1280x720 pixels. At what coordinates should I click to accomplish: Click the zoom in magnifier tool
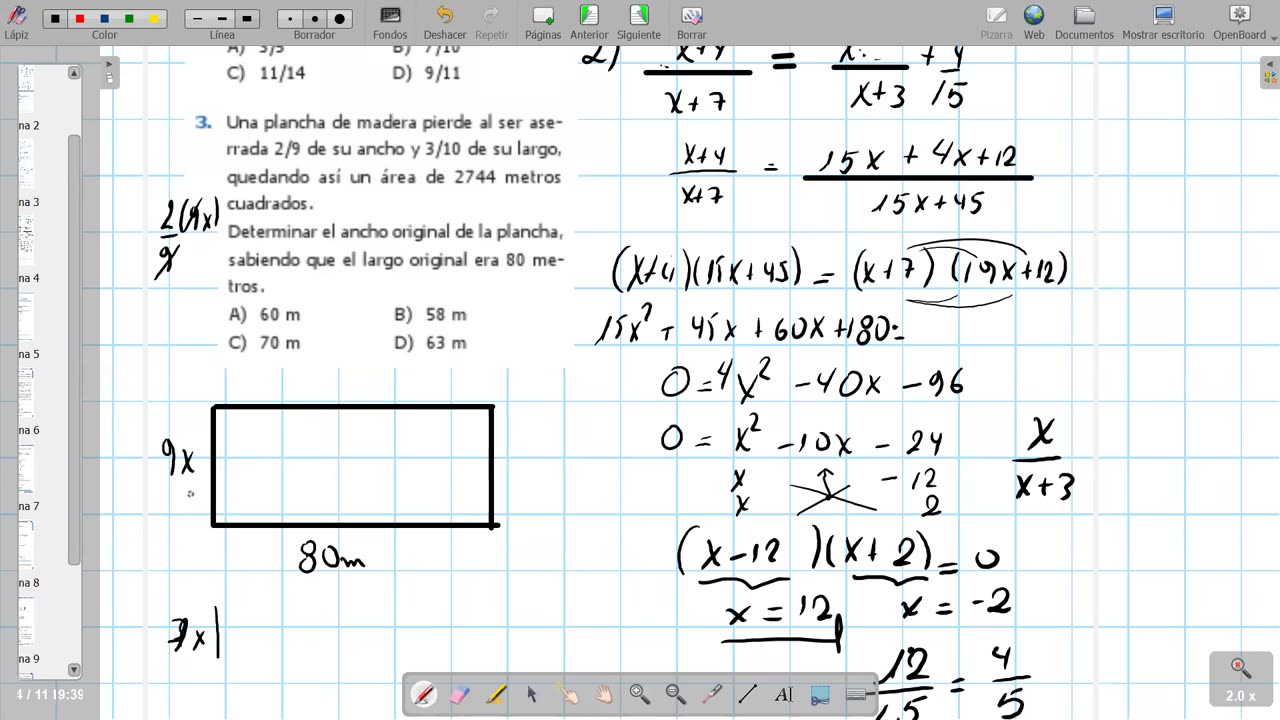640,694
